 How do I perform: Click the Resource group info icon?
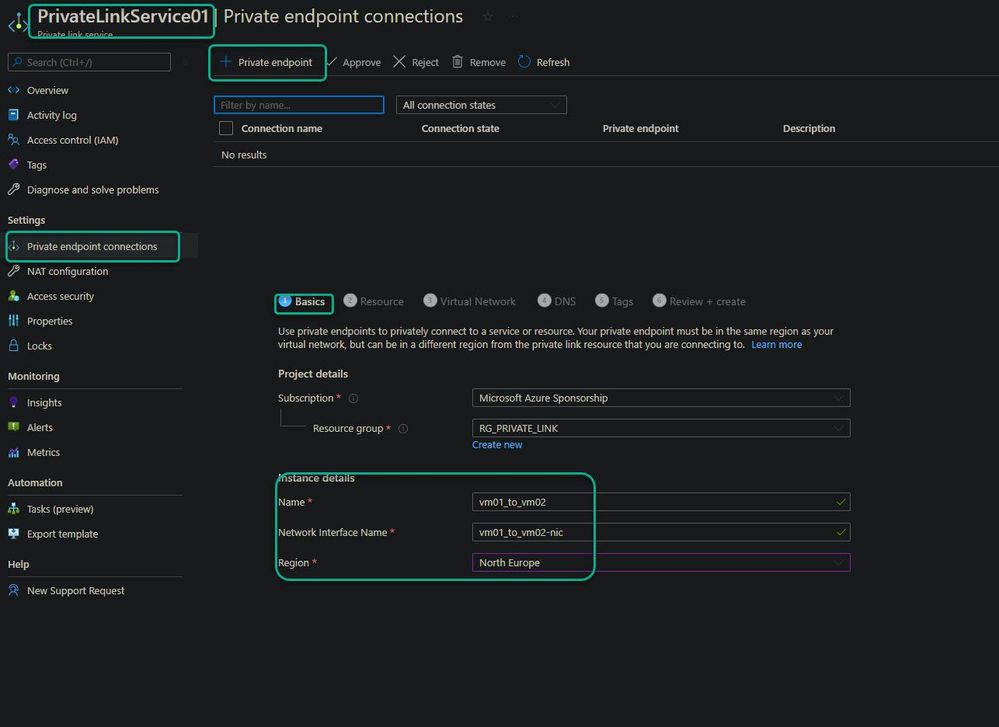403,429
